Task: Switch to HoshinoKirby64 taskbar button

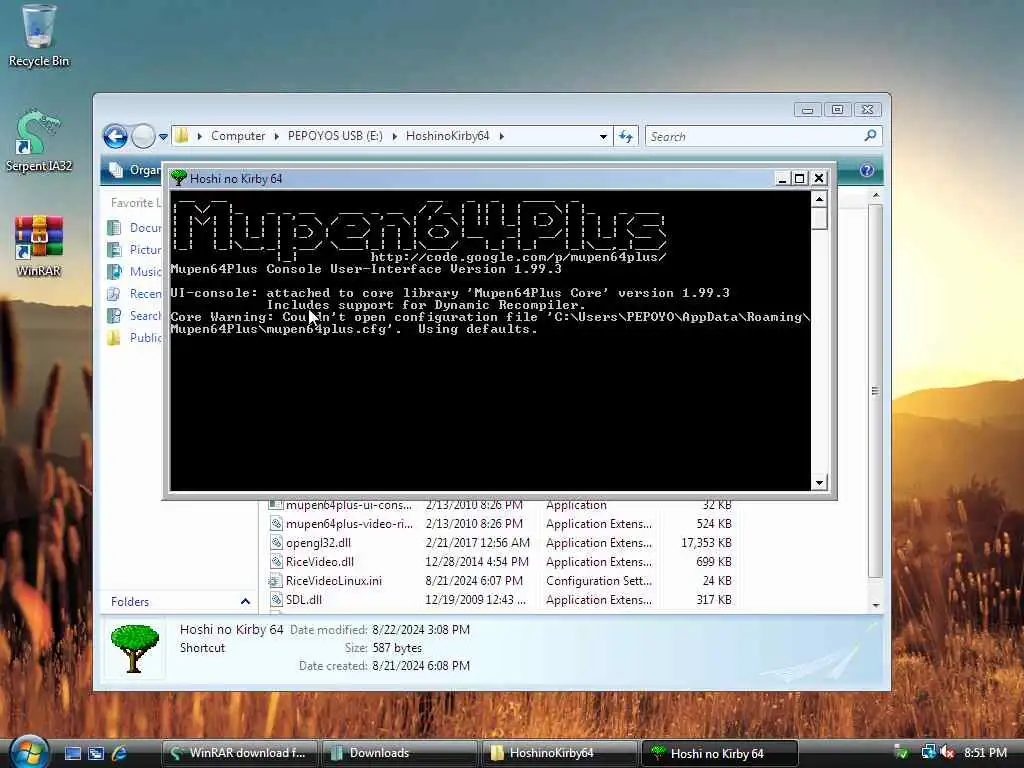Action: pyautogui.click(x=560, y=753)
